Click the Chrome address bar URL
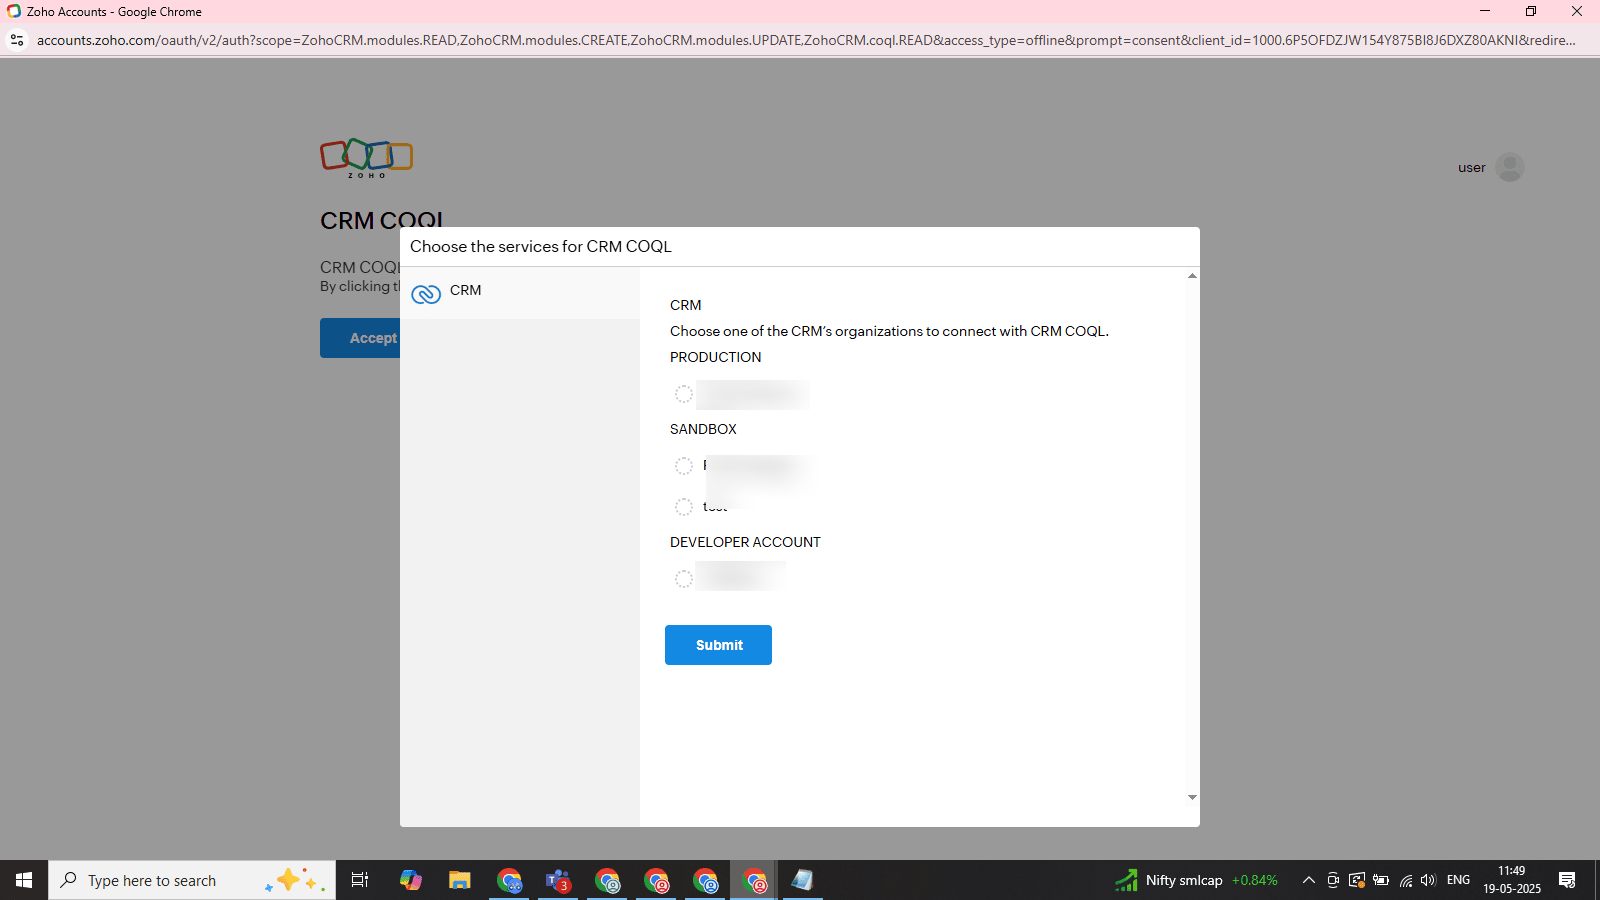Screen dimensions: 1600x900 (806, 40)
